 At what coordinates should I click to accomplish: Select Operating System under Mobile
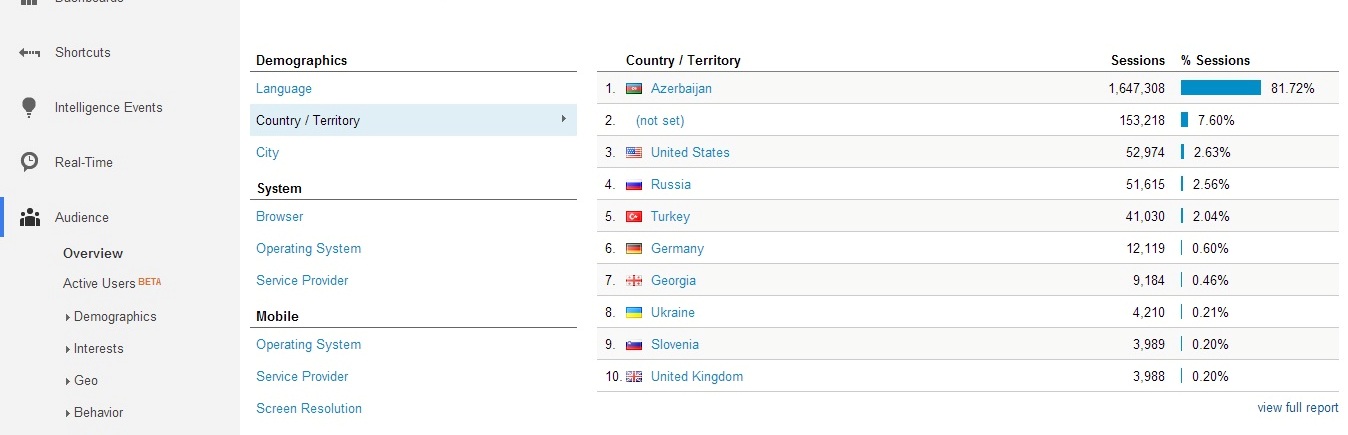[x=309, y=344]
